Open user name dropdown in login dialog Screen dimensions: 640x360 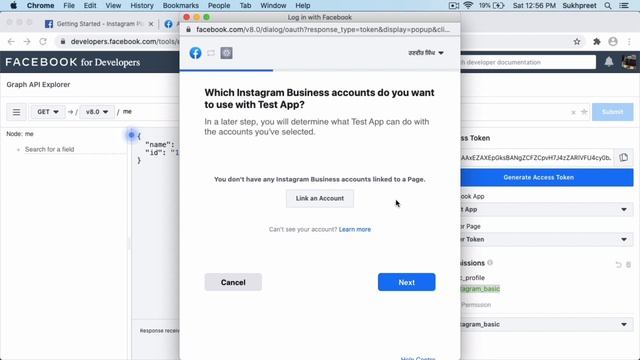point(426,53)
